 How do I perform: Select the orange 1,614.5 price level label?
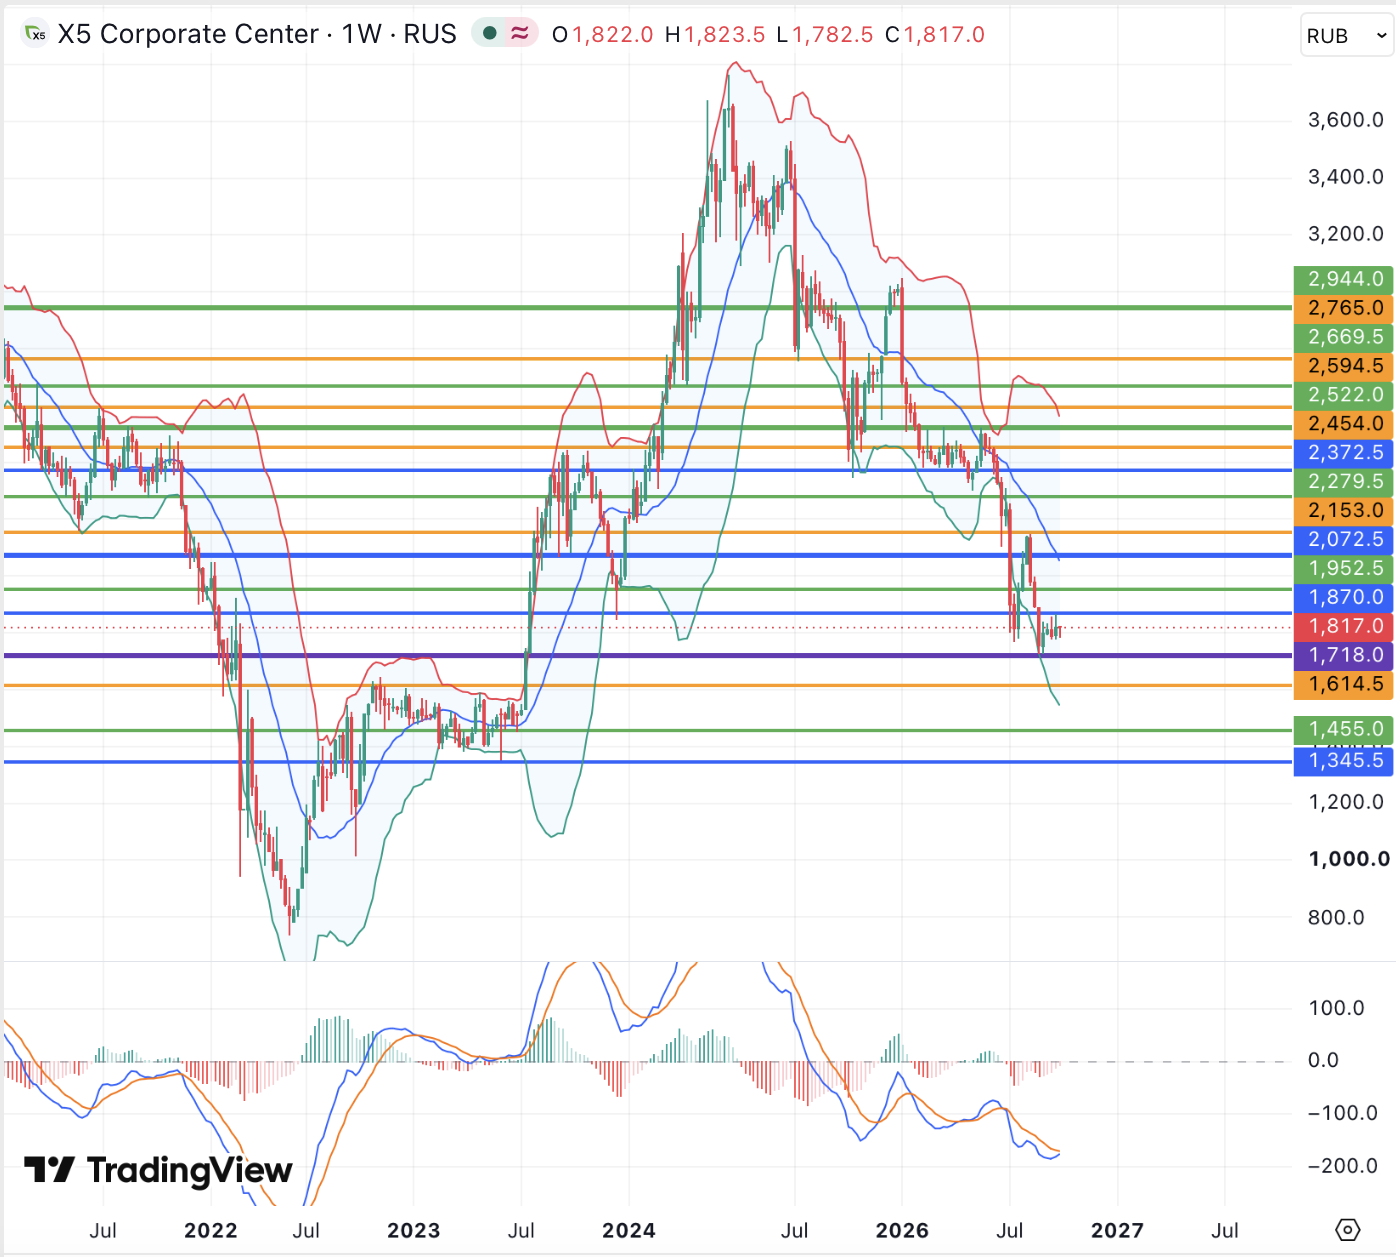1343,685
